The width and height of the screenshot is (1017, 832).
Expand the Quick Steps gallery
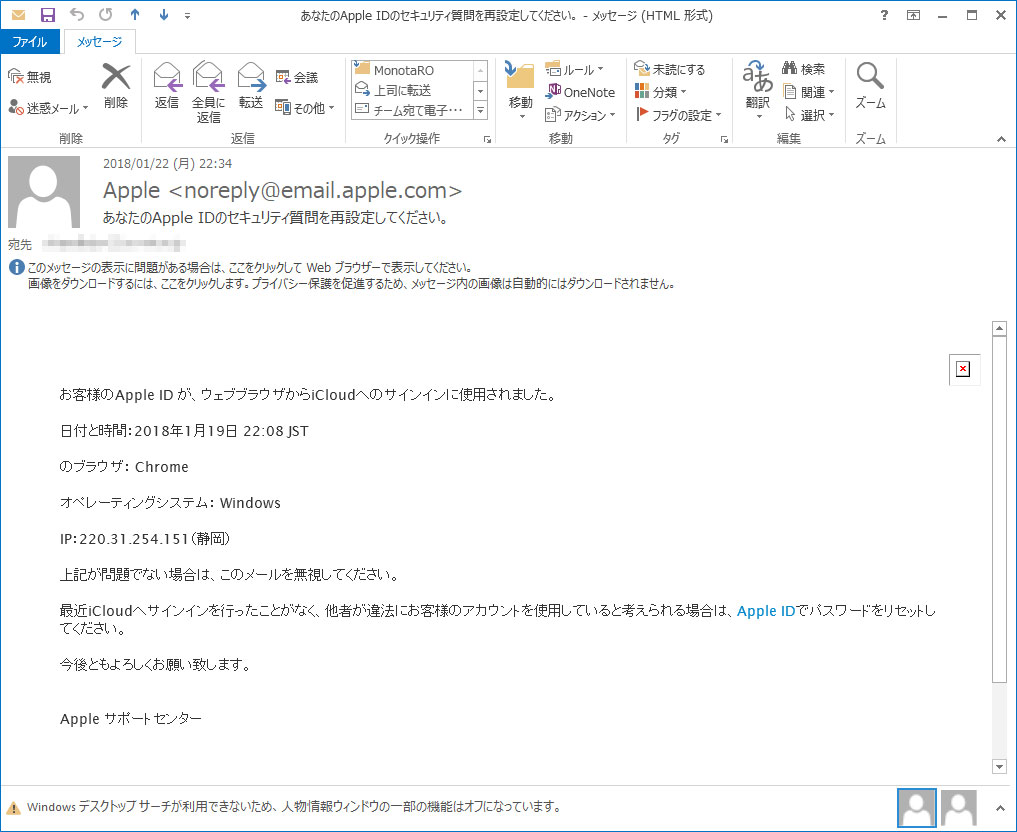480,110
